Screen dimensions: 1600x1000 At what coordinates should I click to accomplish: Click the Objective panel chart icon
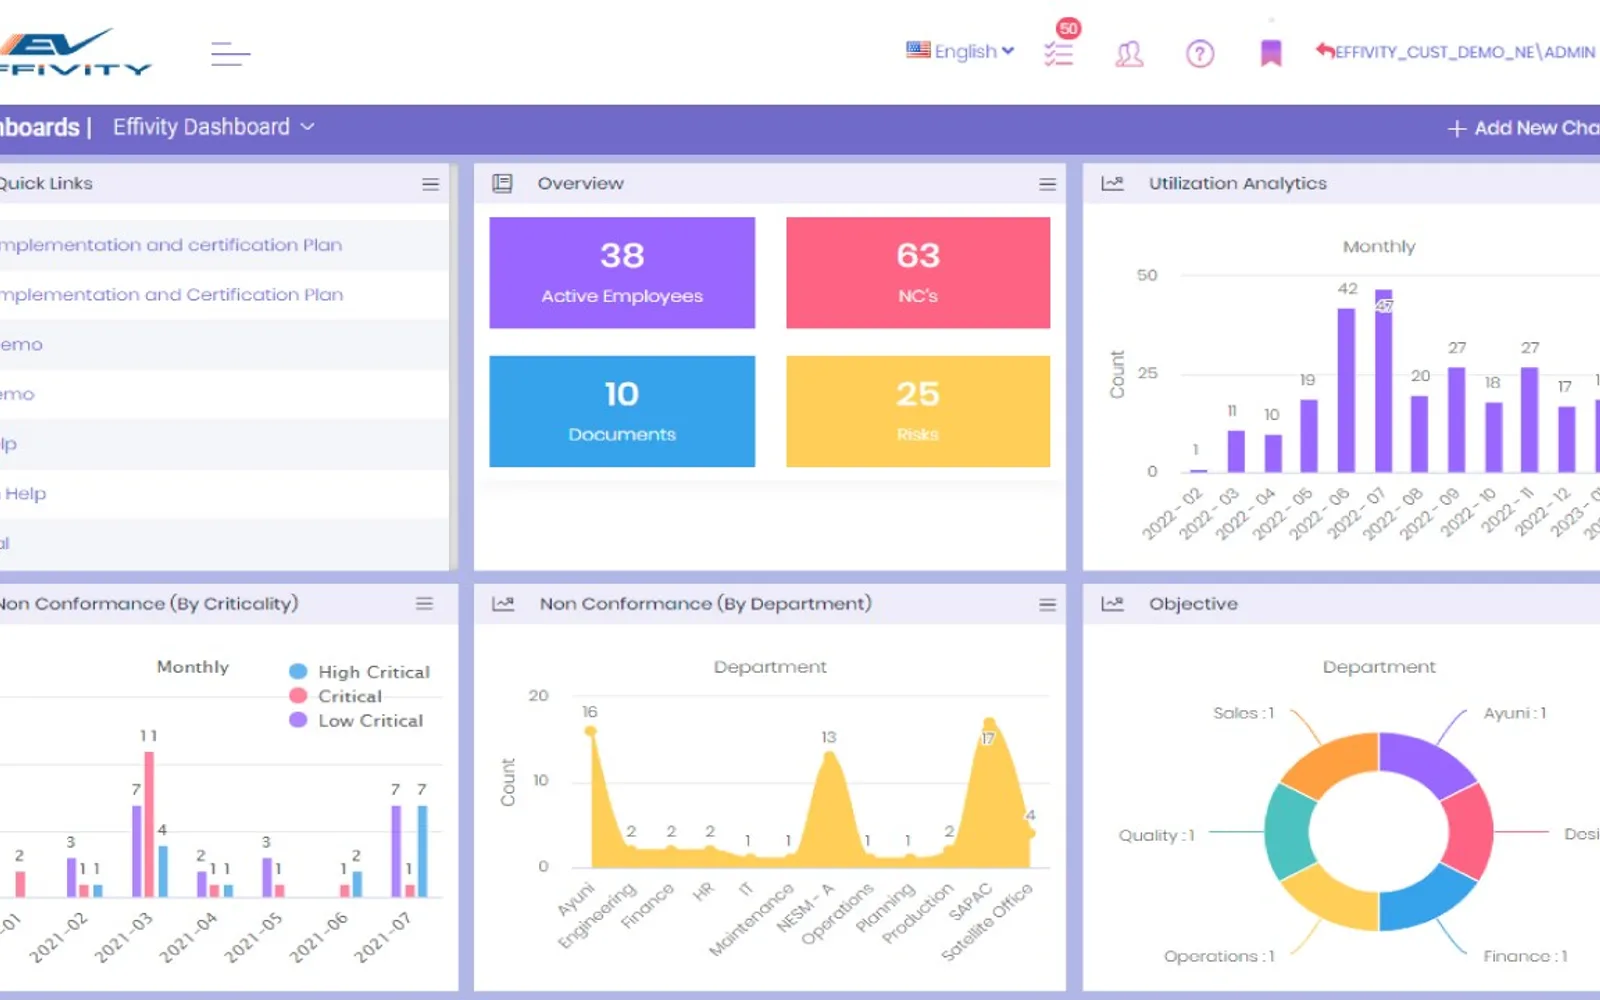coord(1112,604)
